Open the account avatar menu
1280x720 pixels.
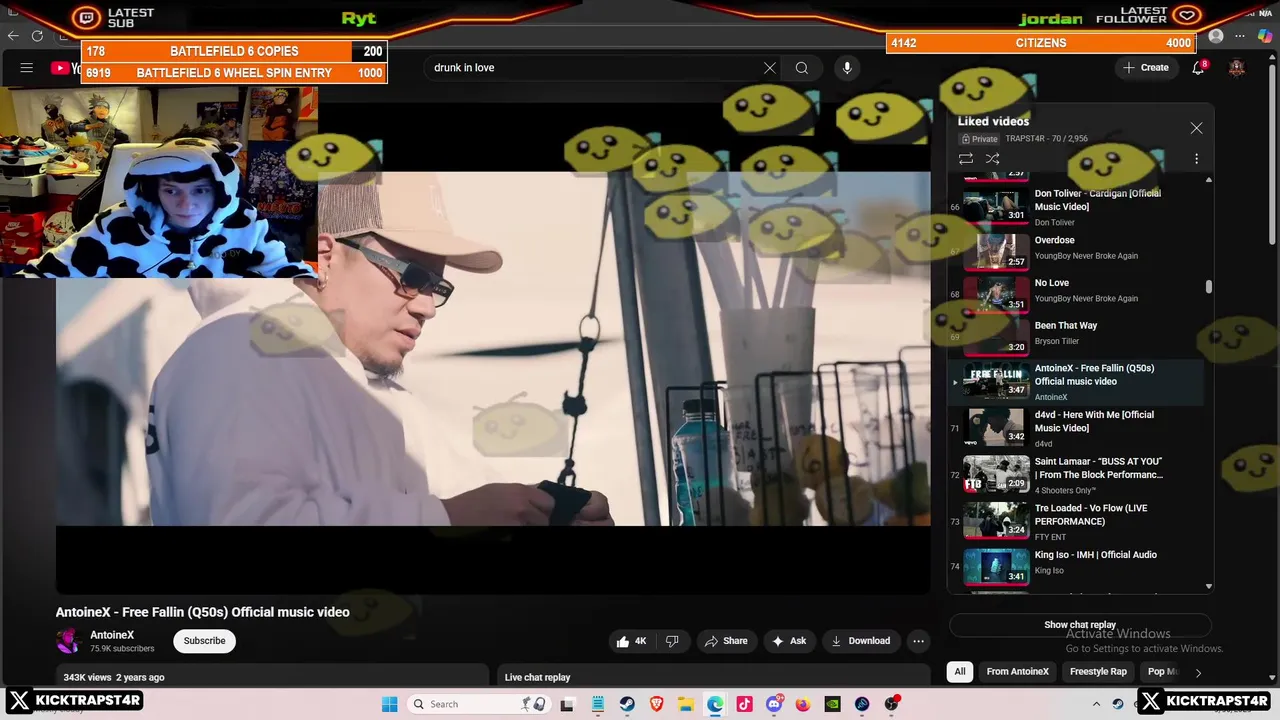pos(1237,68)
